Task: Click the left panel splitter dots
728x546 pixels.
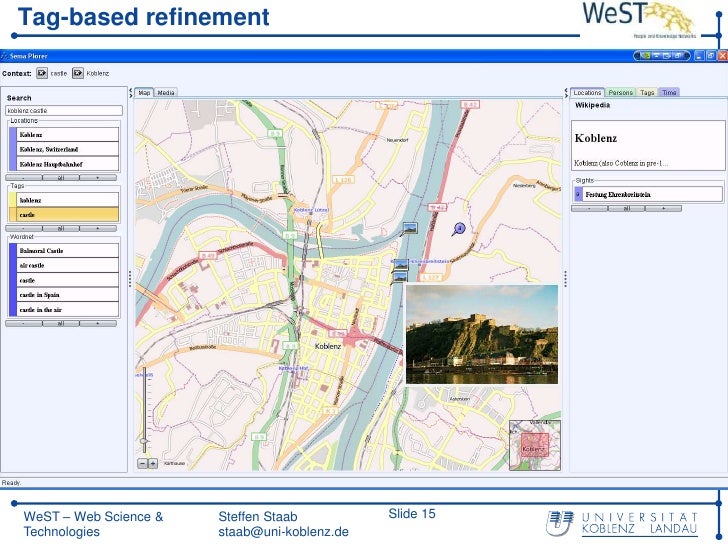Action: click(x=130, y=279)
